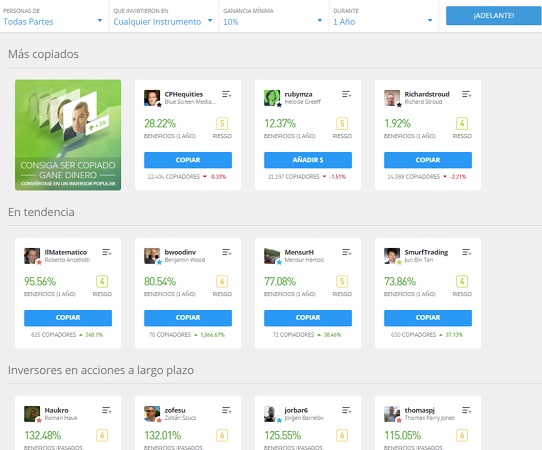Click the 28.22% profit value

(160, 123)
